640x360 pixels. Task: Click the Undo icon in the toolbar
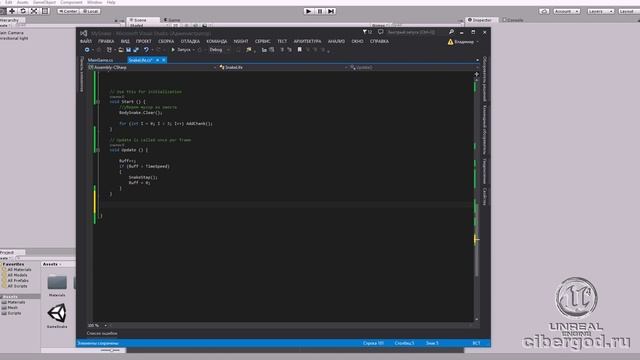tap(146, 50)
